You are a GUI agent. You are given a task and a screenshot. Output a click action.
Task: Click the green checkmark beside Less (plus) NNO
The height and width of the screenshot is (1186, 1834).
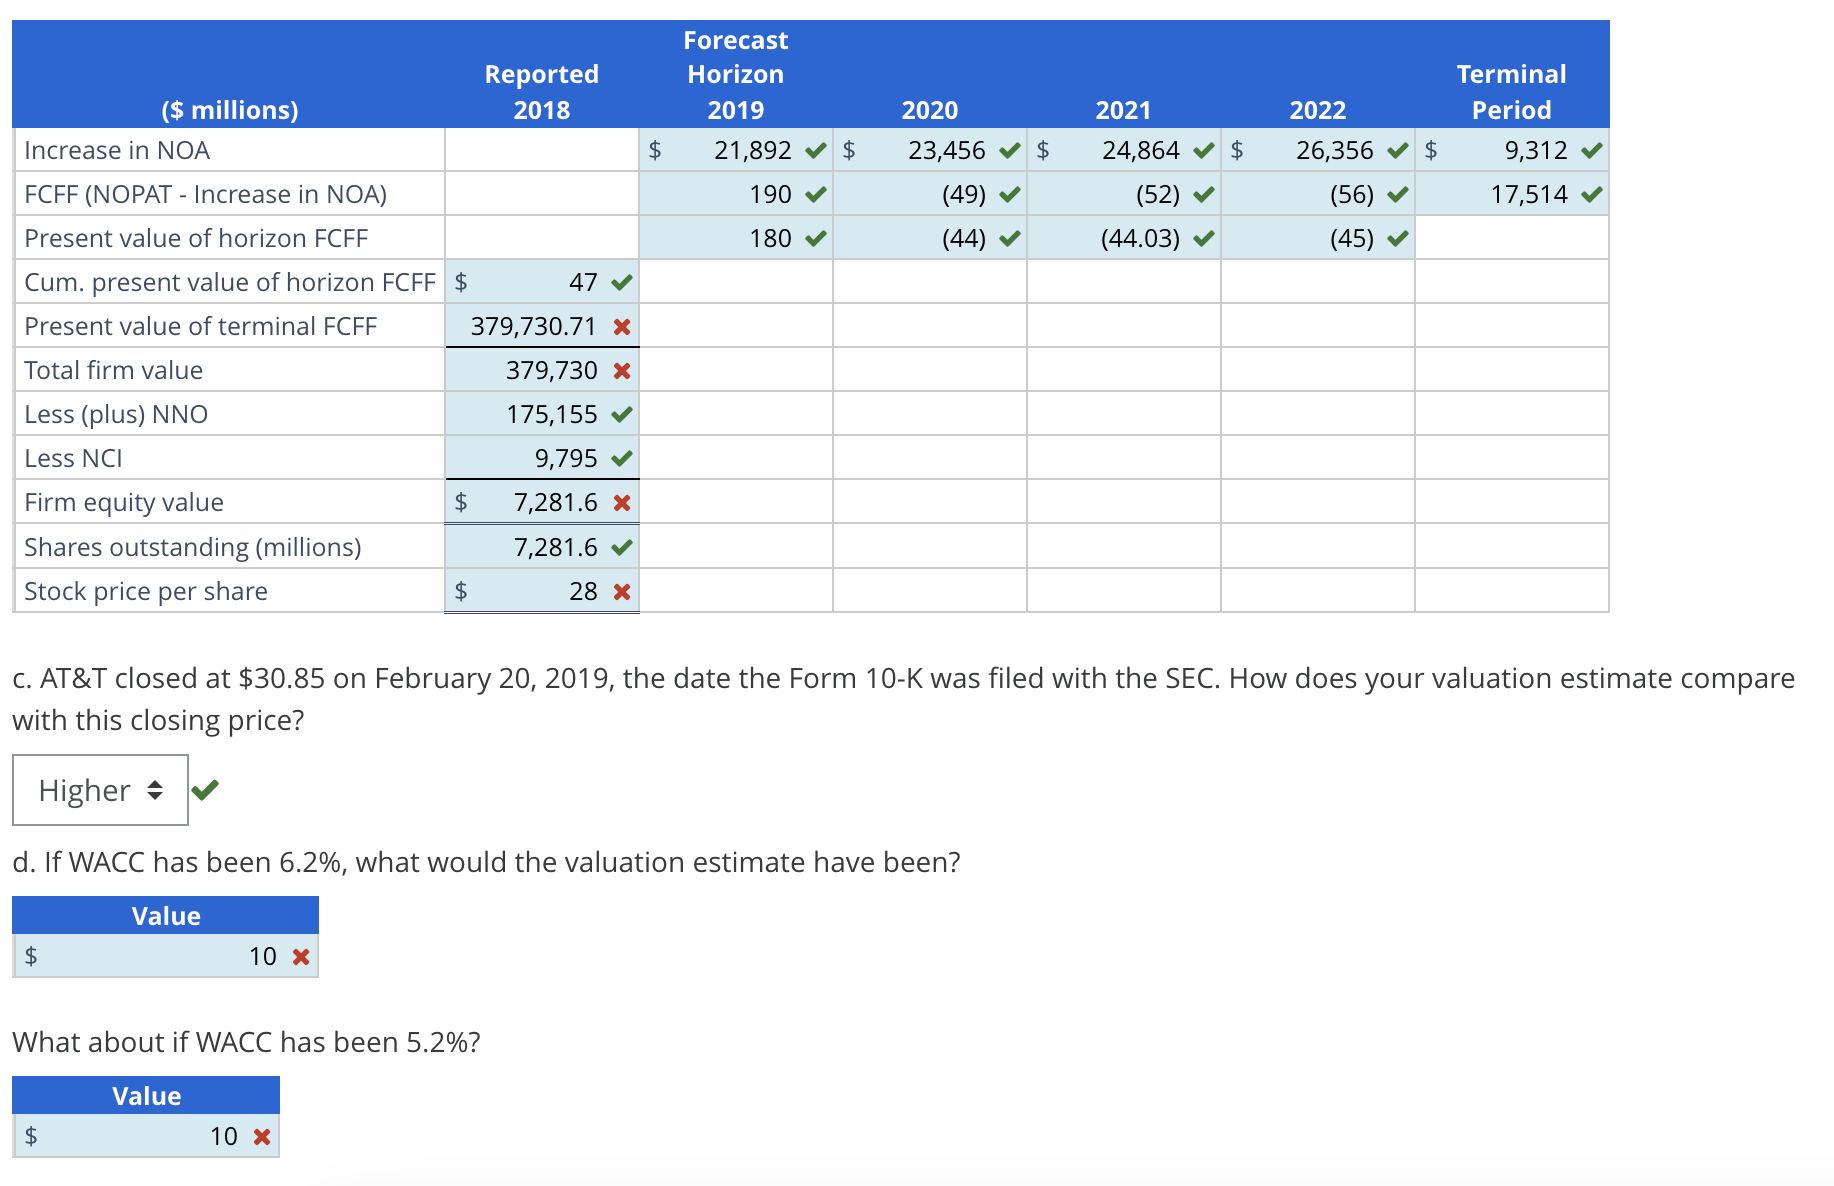pyautogui.click(x=622, y=414)
